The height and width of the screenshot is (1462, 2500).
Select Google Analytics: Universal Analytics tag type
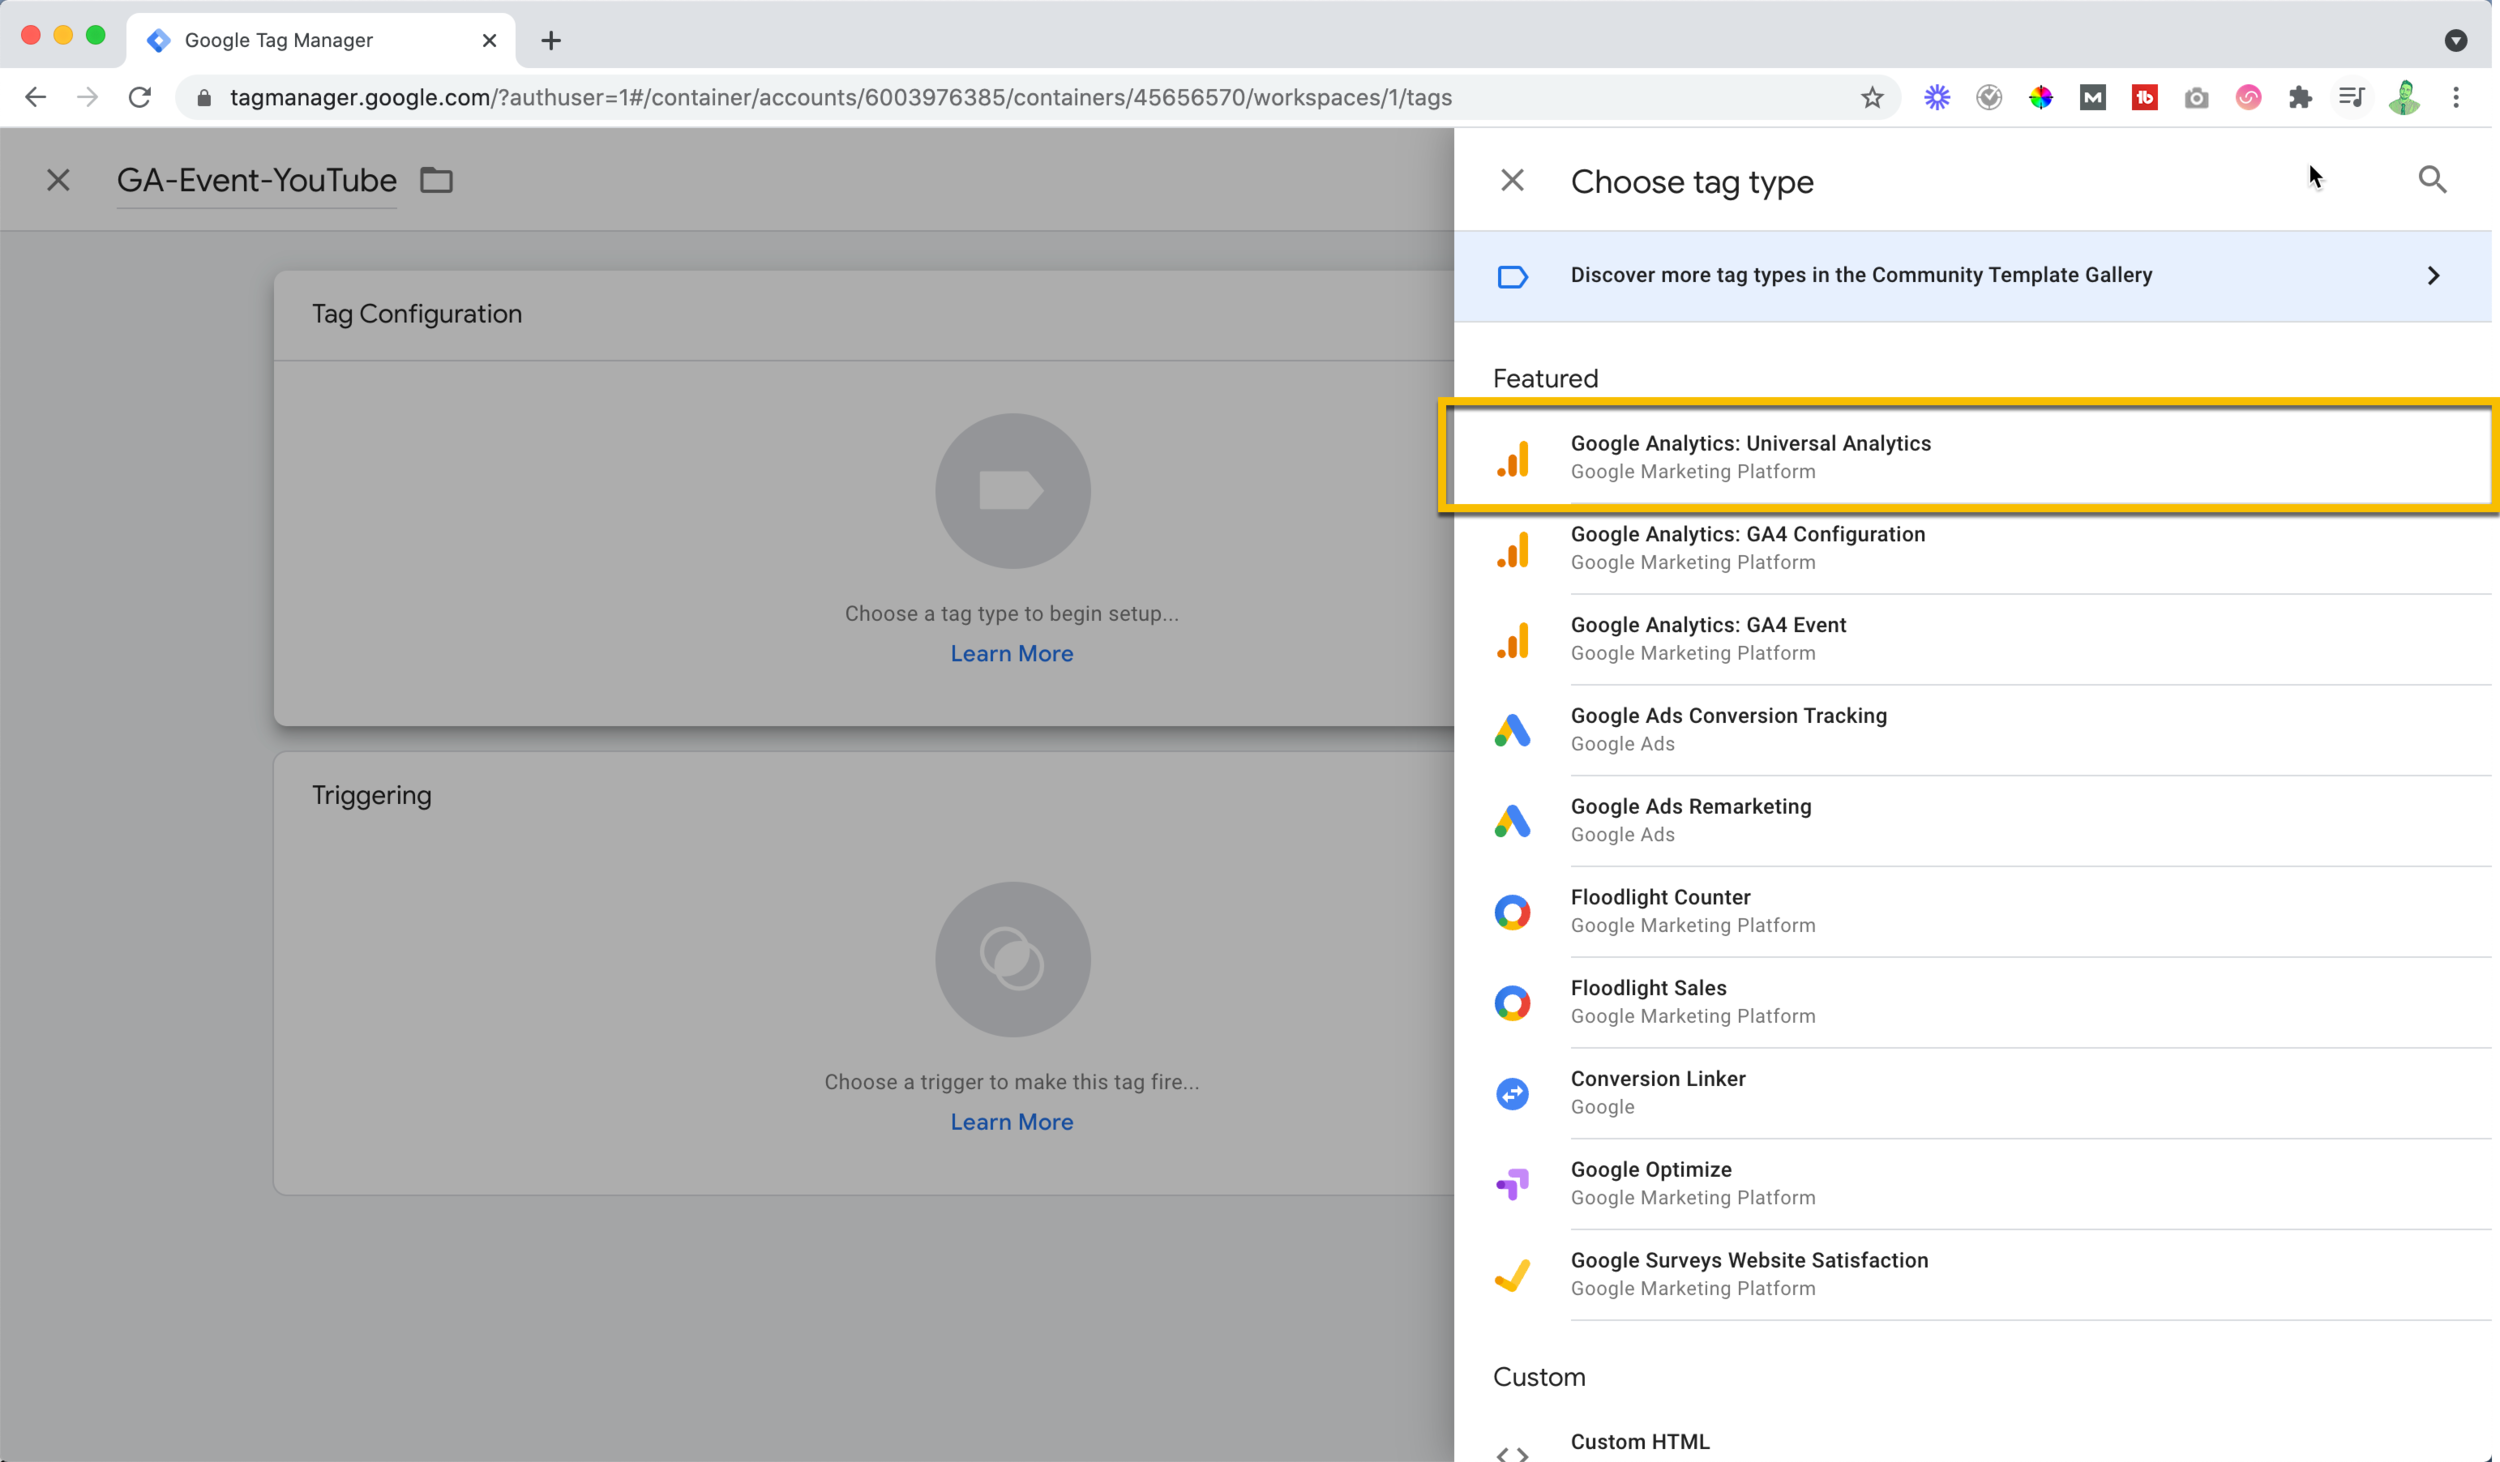(1972, 457)
